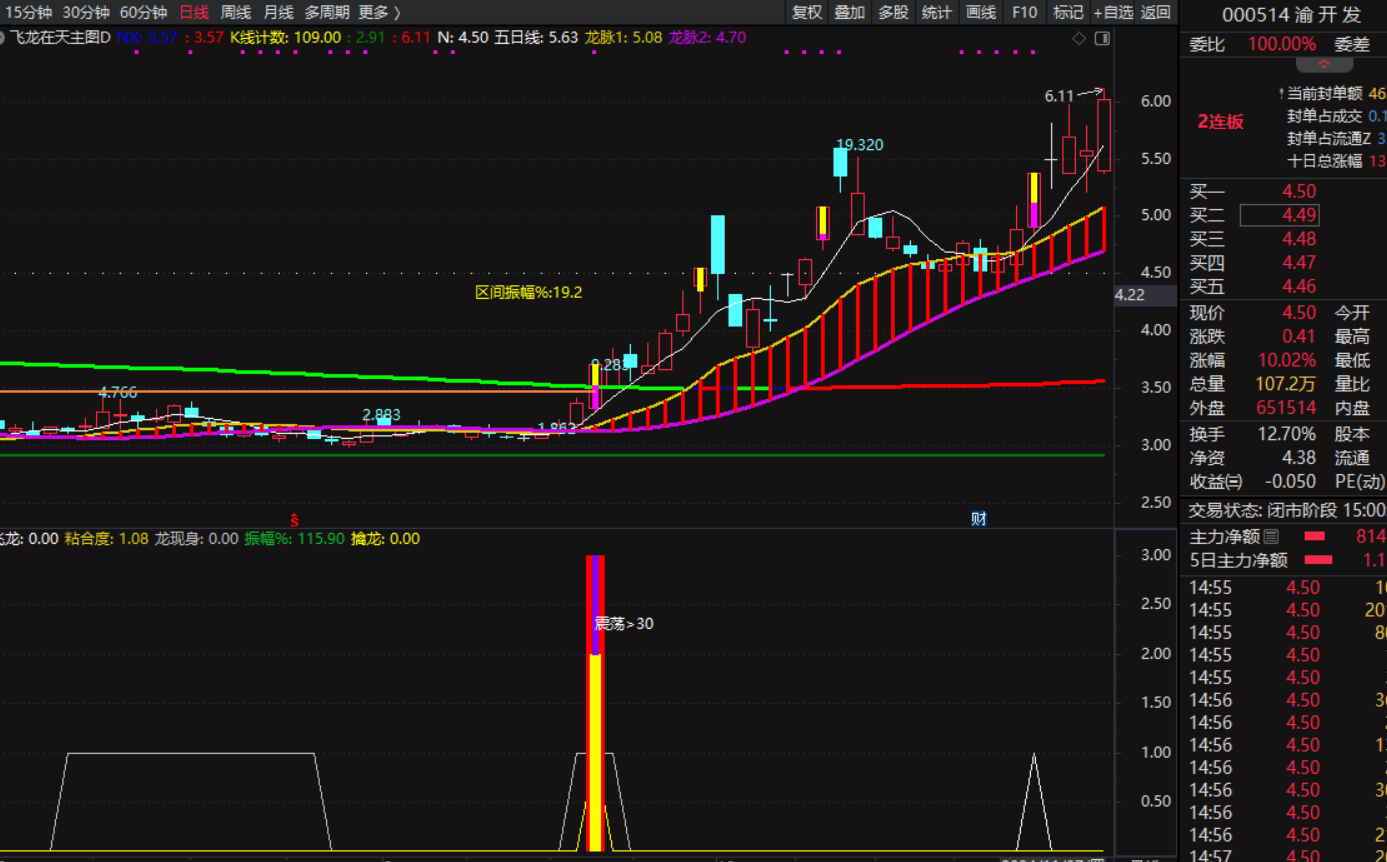Screen dimensions: 1387x862
Task: Select the 周线 weekly chart tab
Action: click(x=236, y=12)
